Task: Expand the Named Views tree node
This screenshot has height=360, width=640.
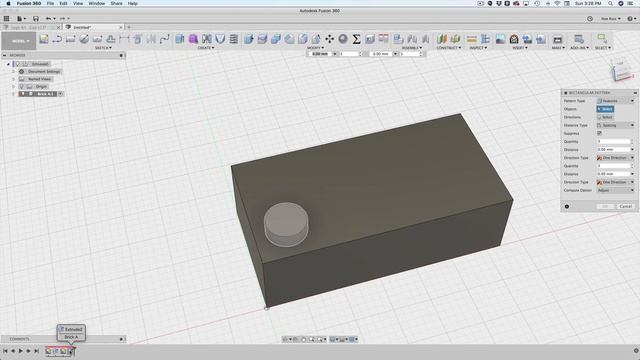Action: 13,79
